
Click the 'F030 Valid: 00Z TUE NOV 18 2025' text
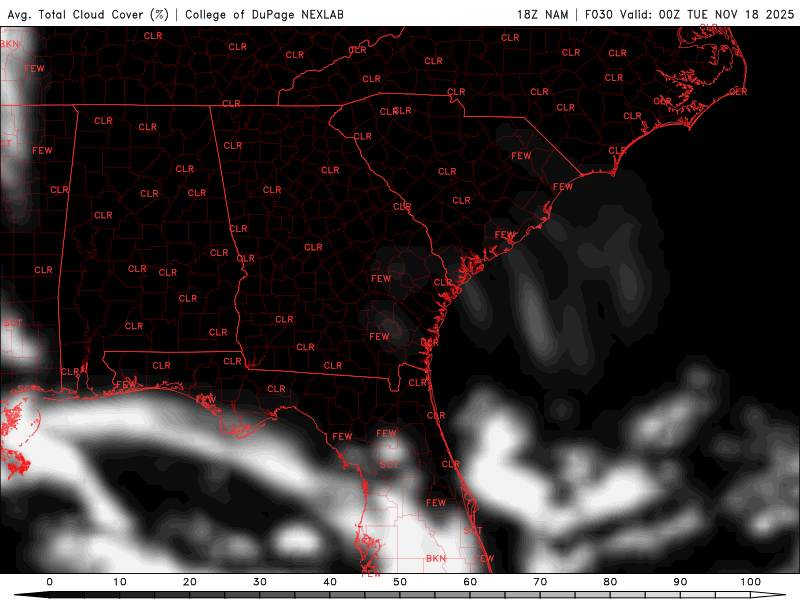(x=689, y=14)
